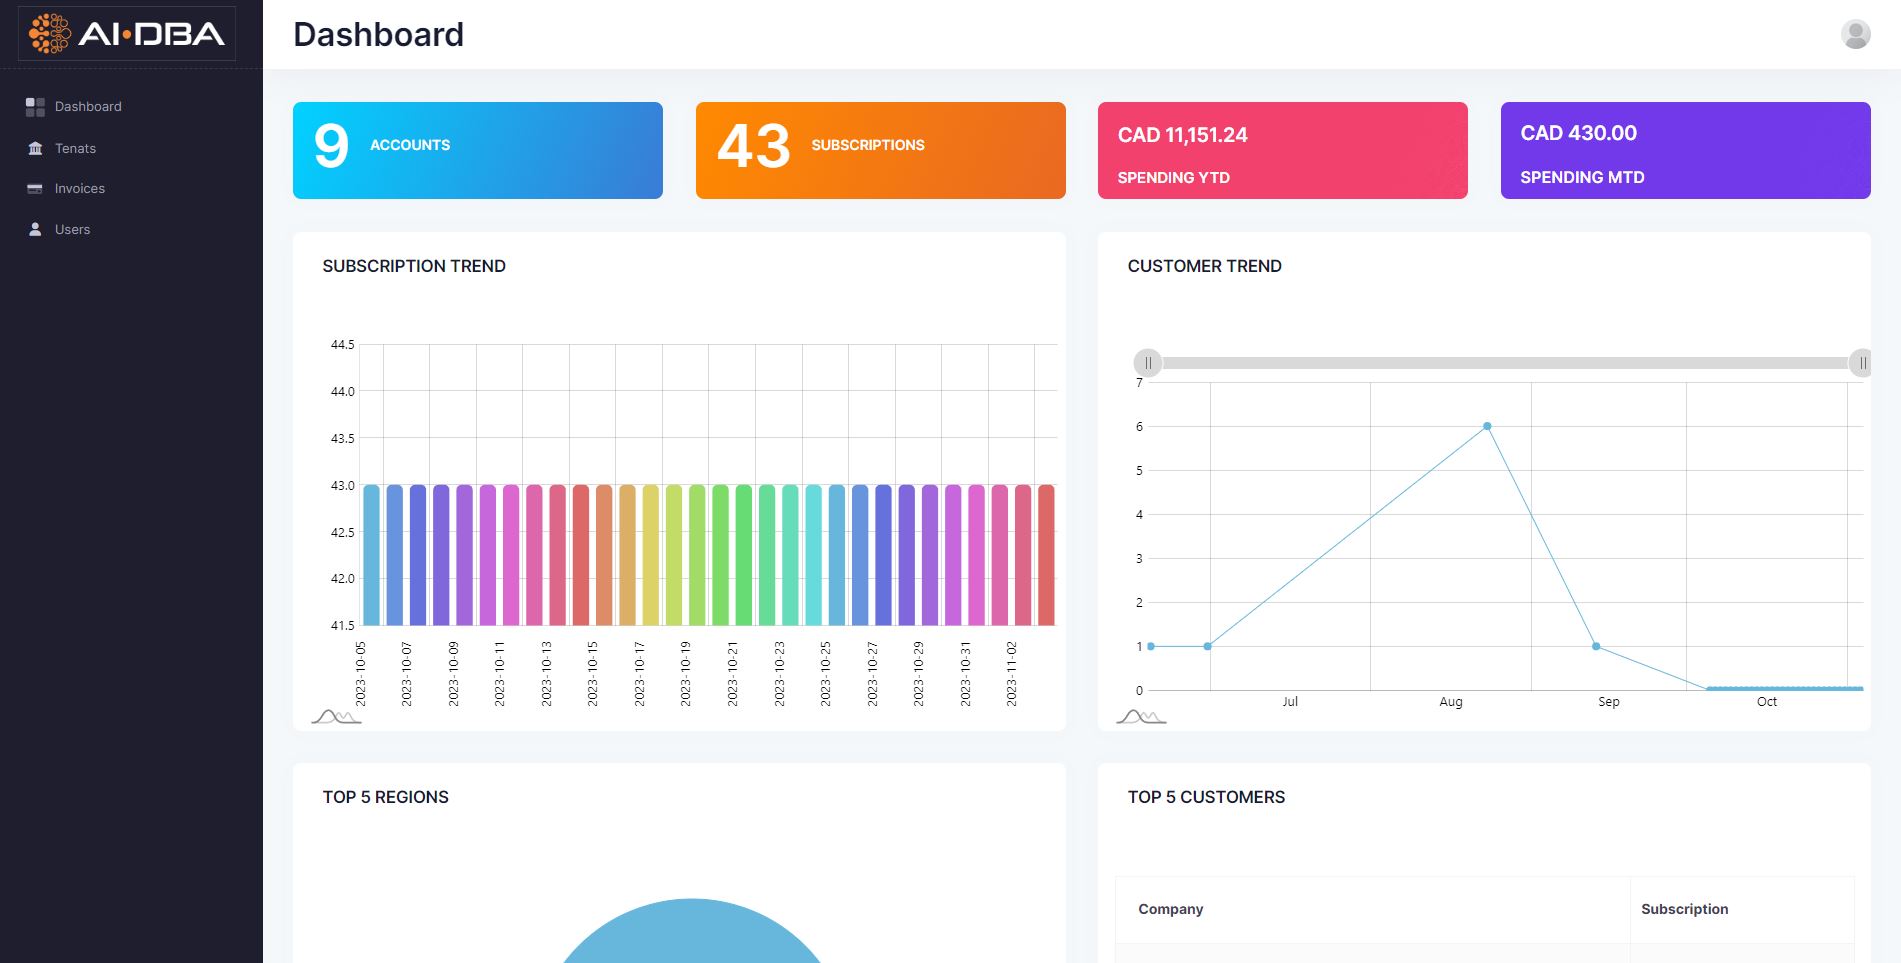Click the 9 Accounts card
The image size is (1901, 963).
coord(478,150)
